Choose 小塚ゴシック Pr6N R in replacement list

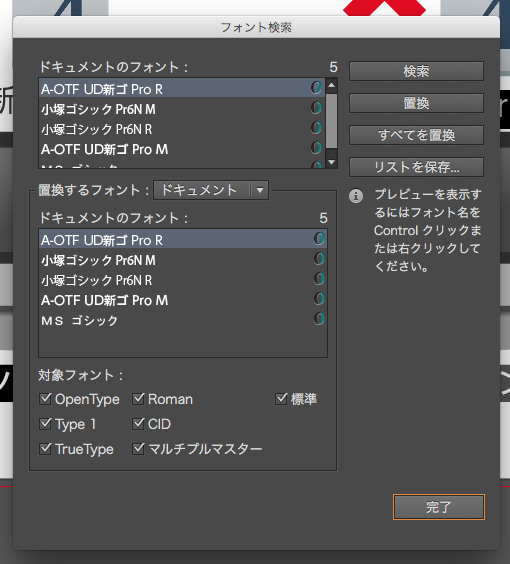tap(183, 280)
